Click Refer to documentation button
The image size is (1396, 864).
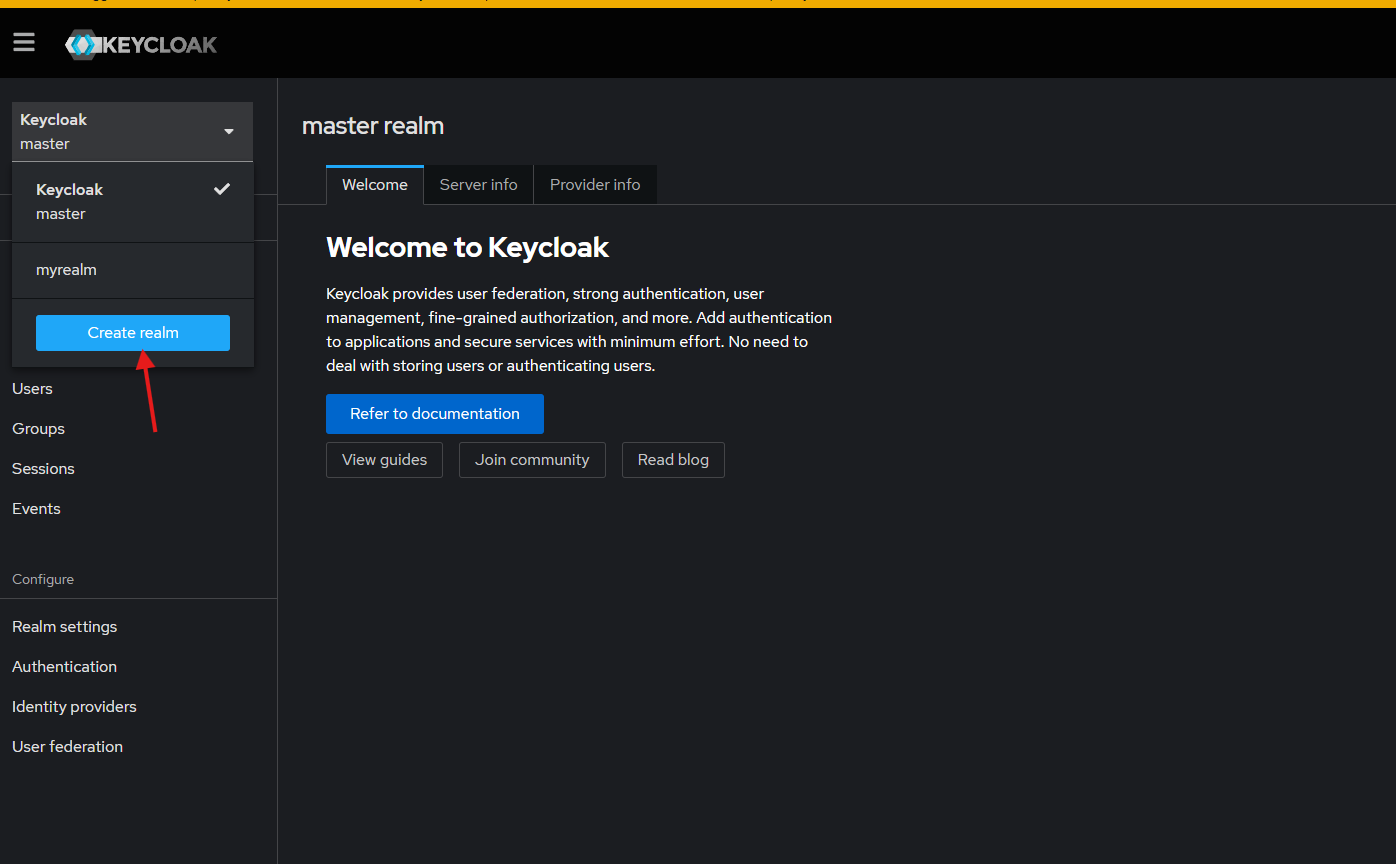coord(435,414)
